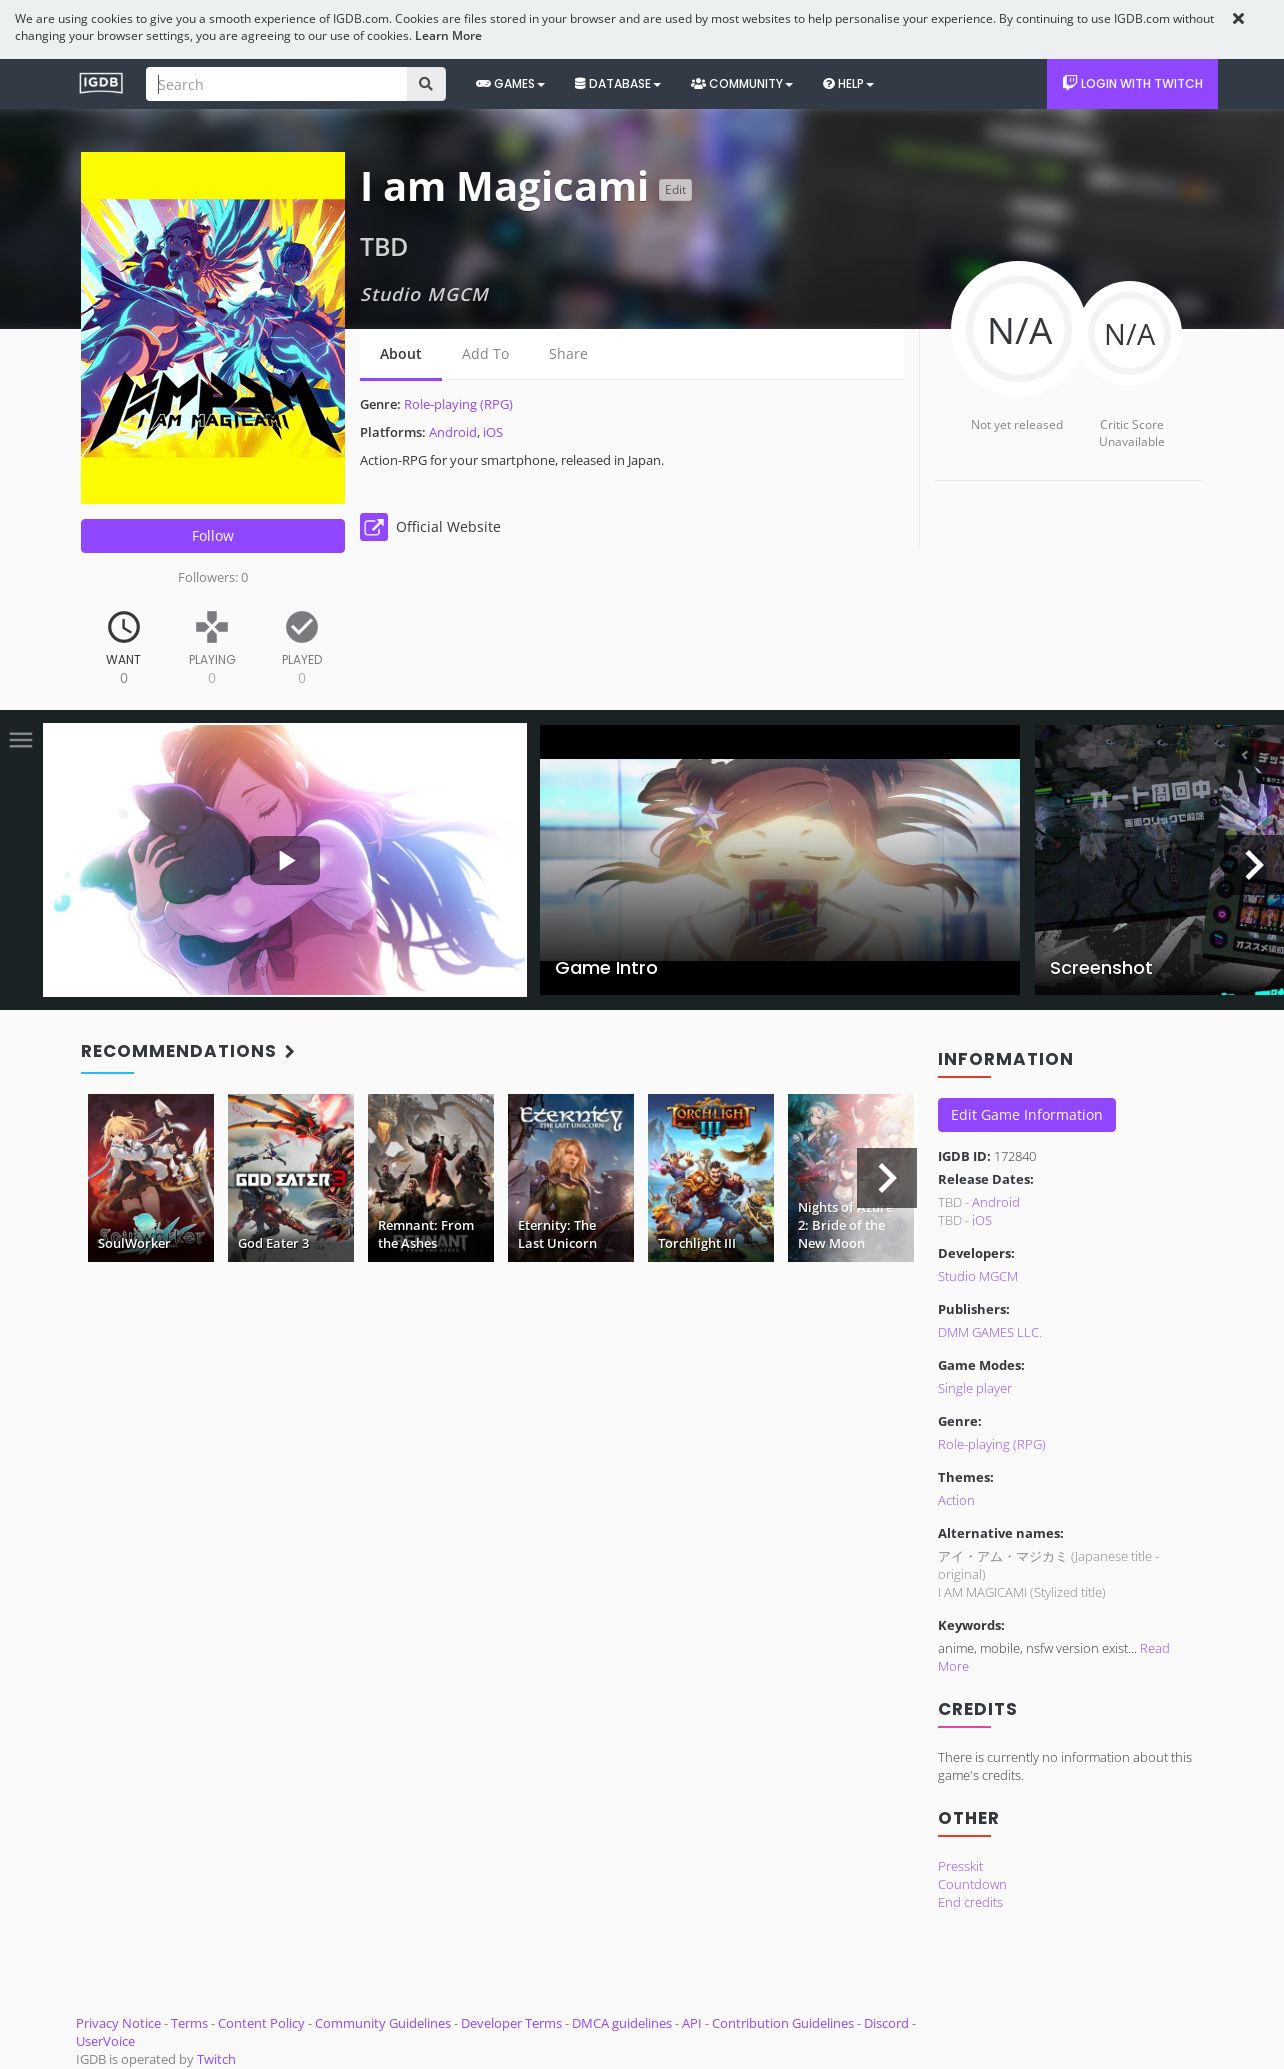Screen dimensions: 1284x2069
Task: Mark game as Playing with gamepad icon
Action: coord(212,627)
